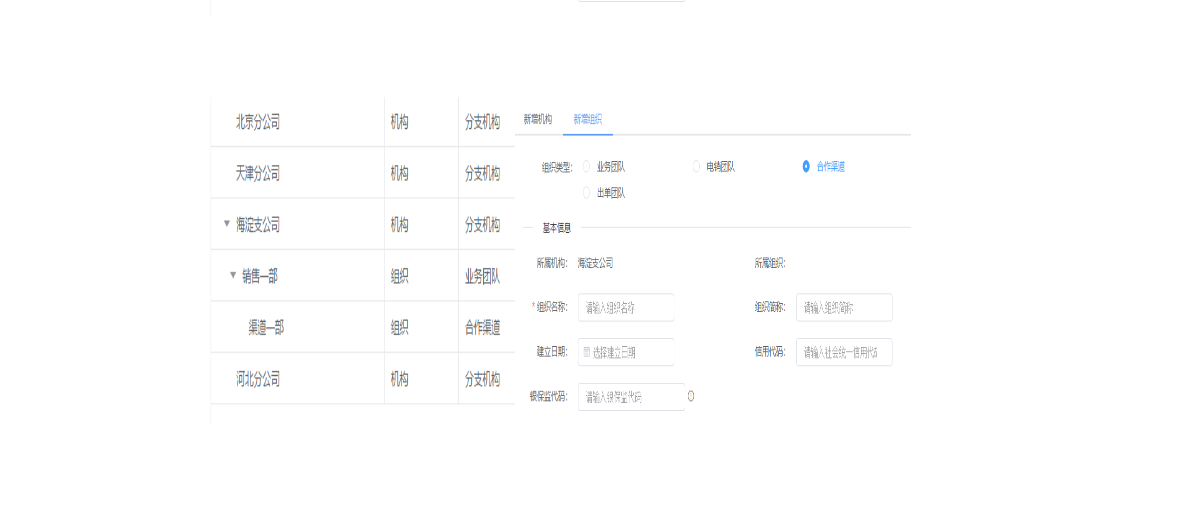Click the 基本信息 section heading
1200x522 pixels.
pyautogui.click(x=557, y=227)
